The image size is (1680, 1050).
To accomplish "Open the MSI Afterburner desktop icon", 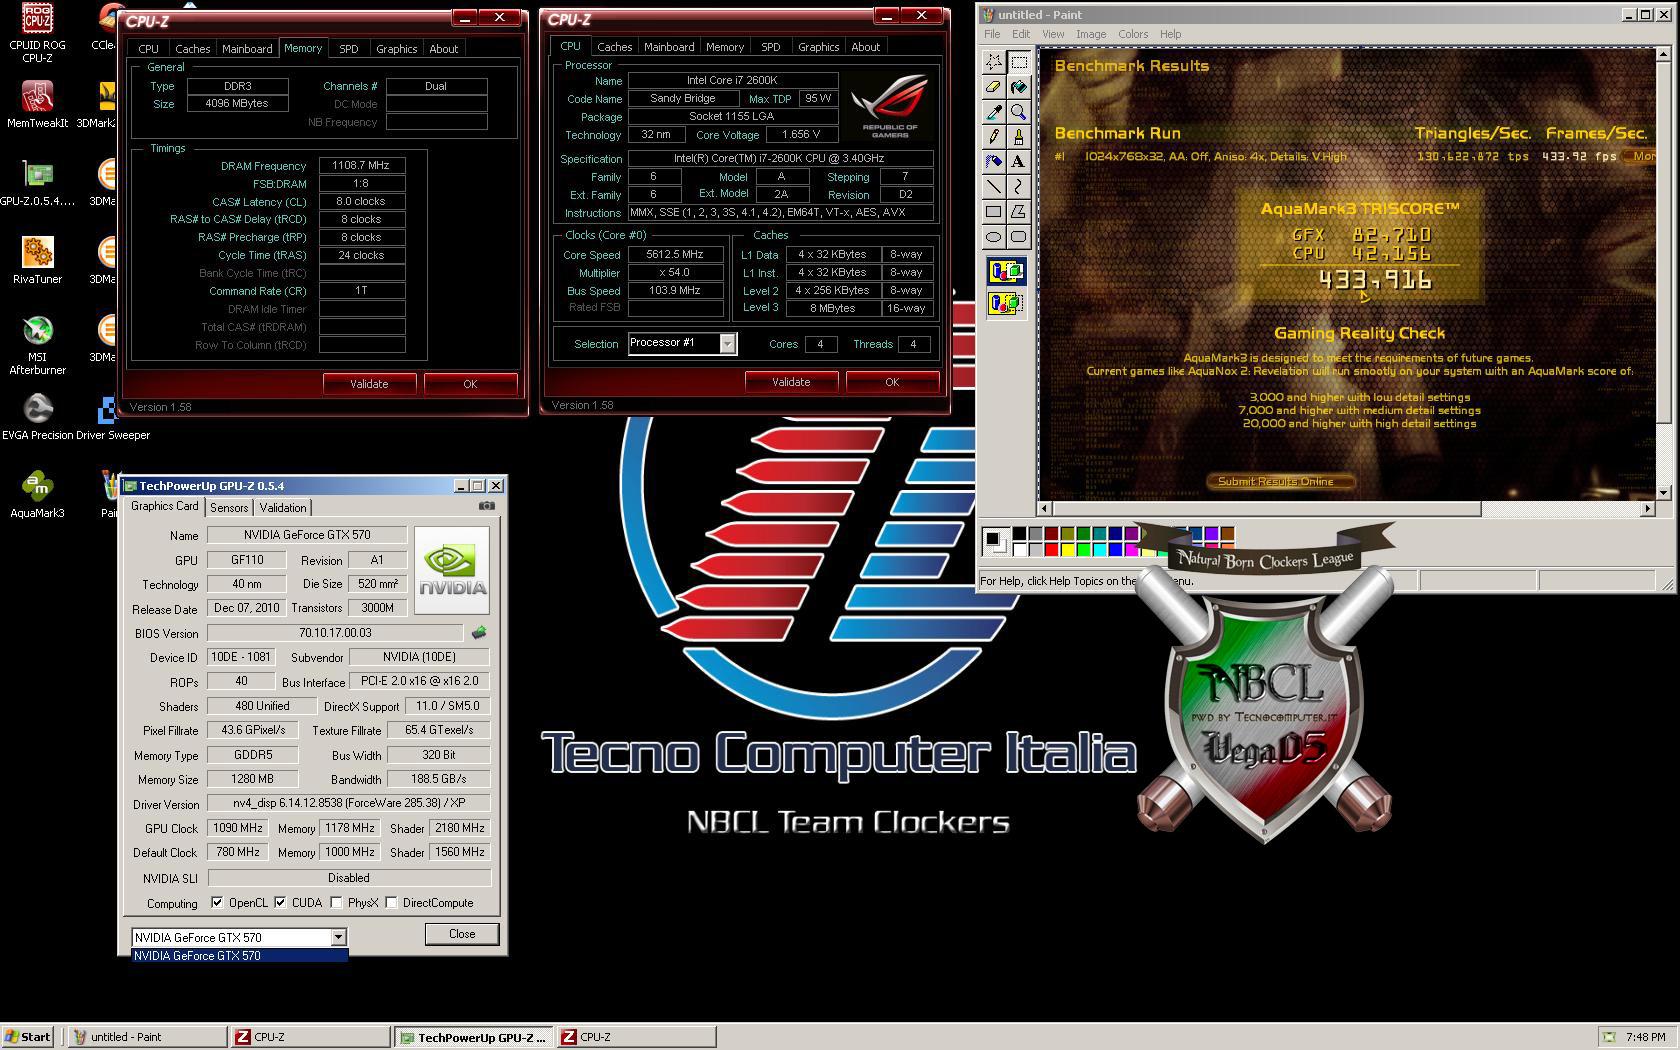I will tap(37, 345).
